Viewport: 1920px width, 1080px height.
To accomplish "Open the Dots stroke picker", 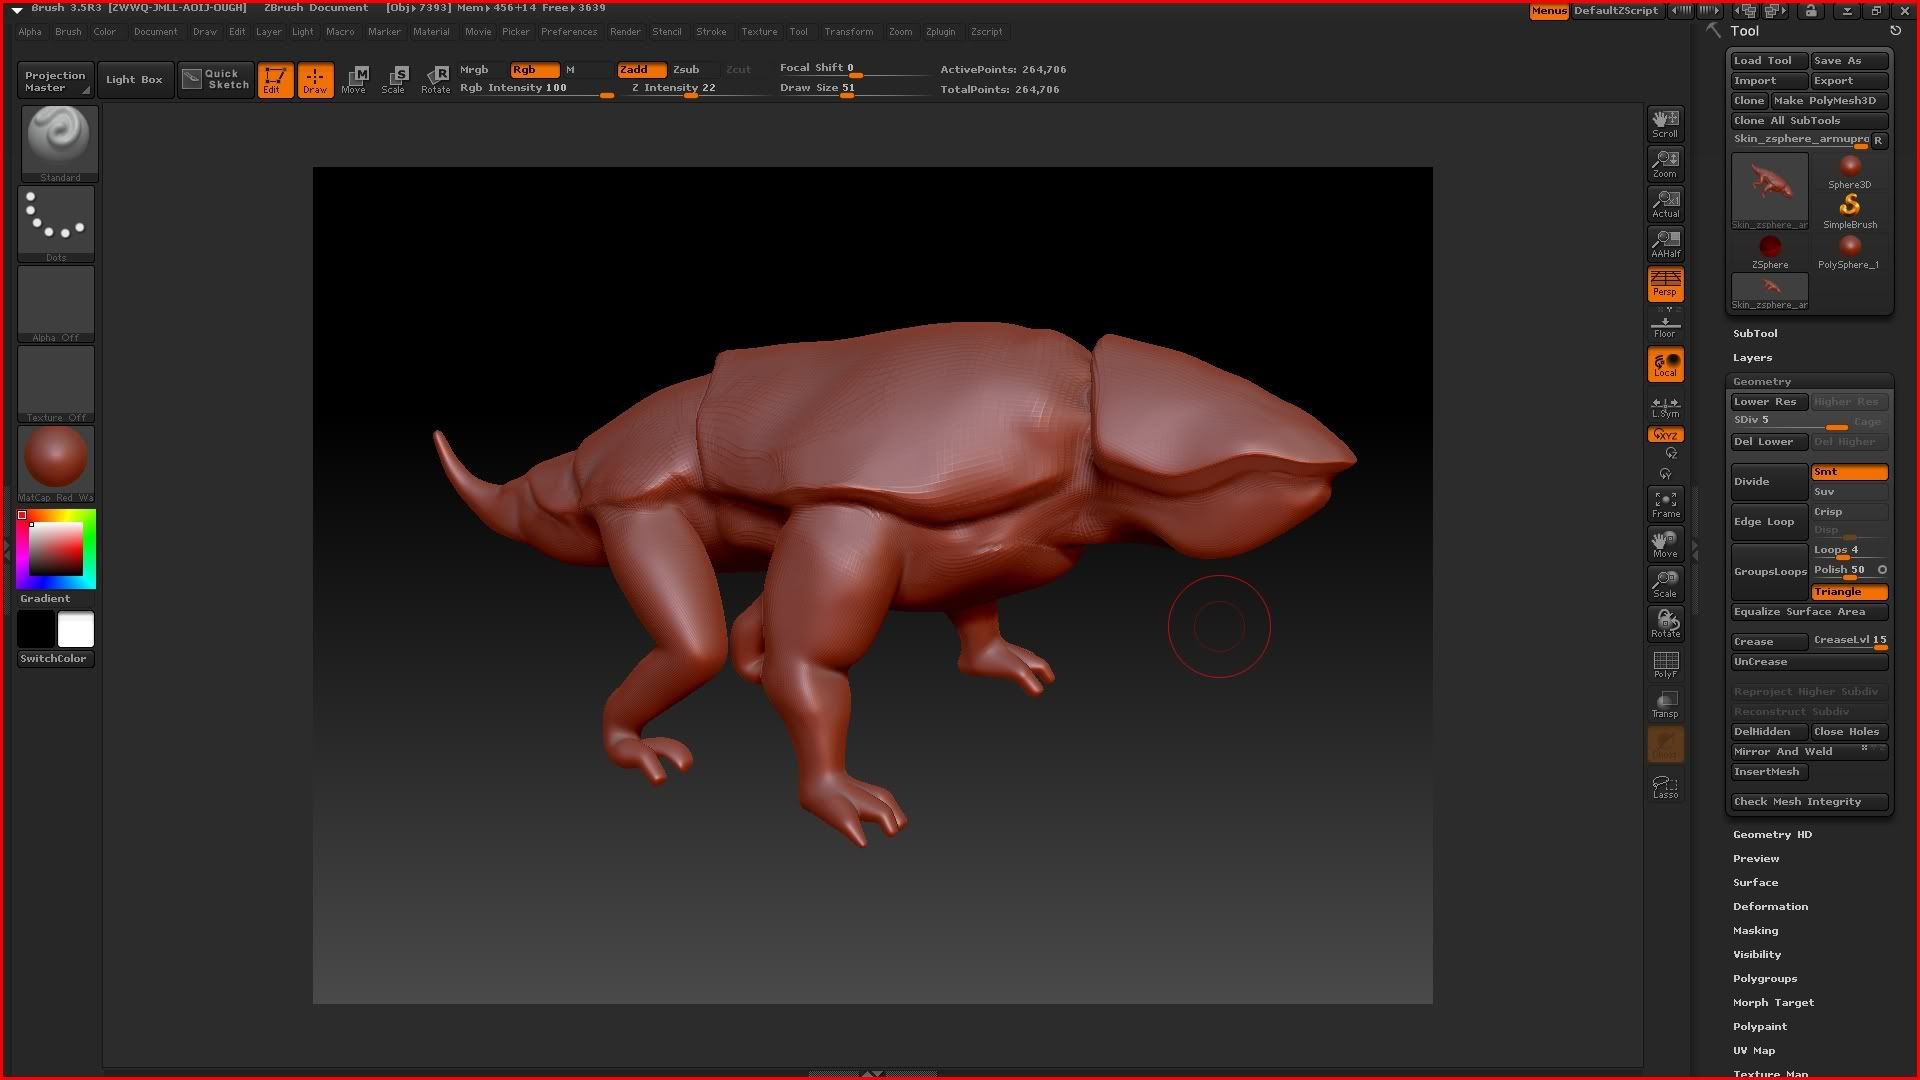I will tap(56, 224).
